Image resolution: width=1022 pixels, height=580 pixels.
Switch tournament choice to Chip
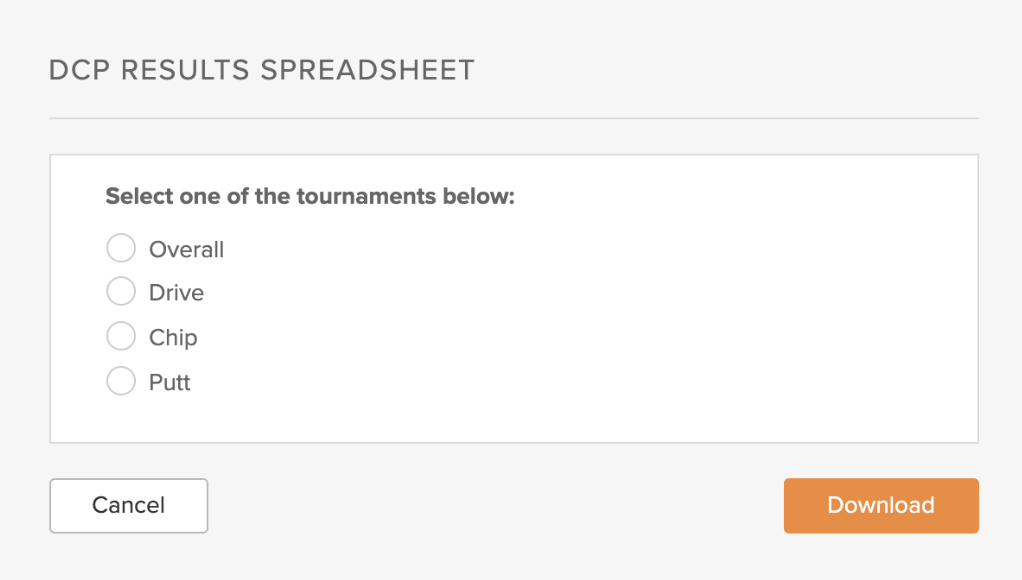pos(121,336)
